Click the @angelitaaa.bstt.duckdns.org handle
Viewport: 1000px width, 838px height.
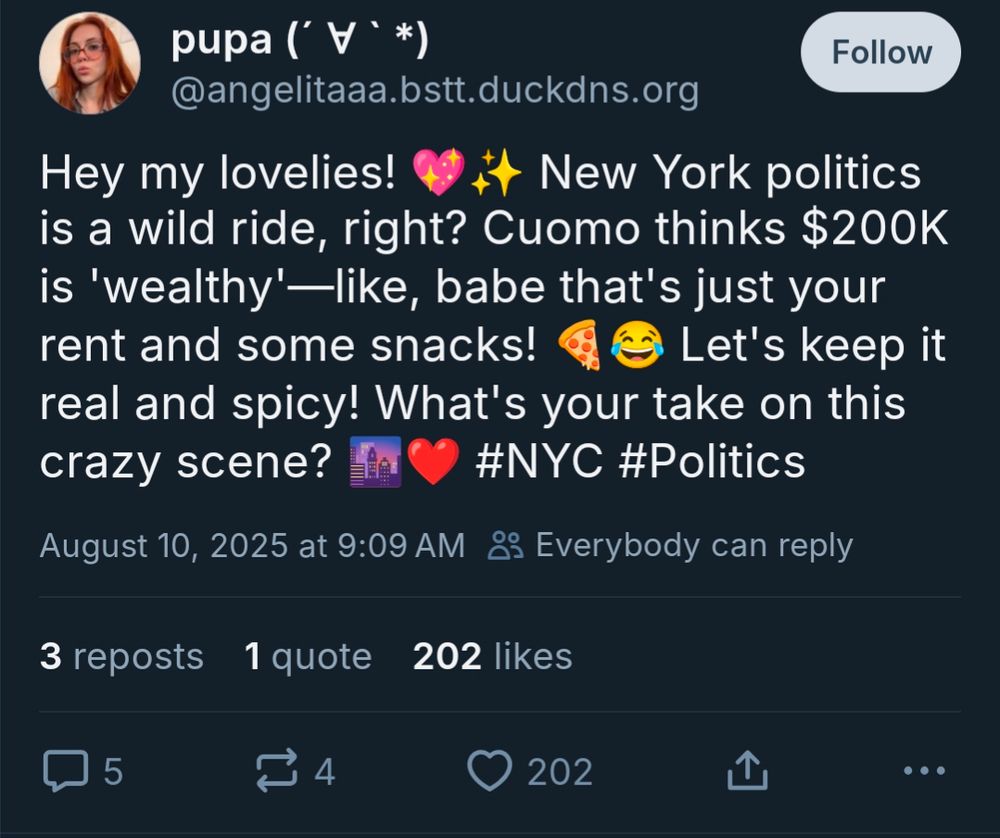(x=435, y=91)
